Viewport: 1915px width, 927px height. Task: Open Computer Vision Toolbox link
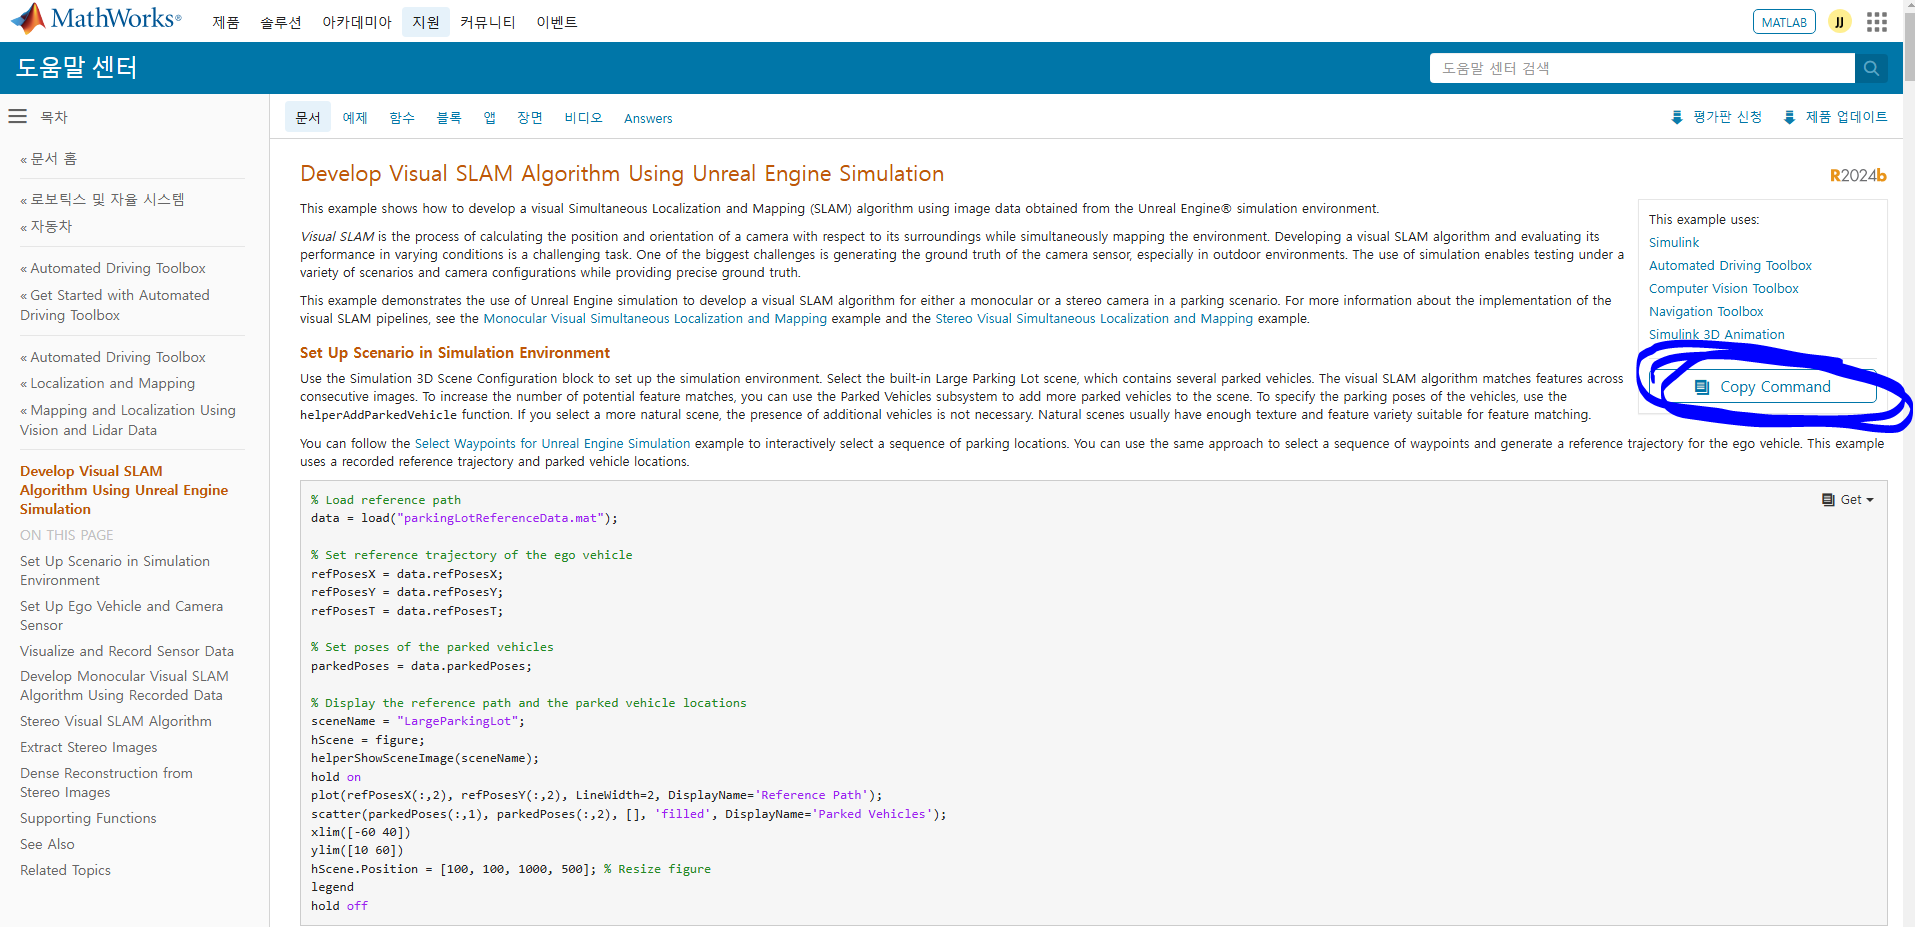[x=1723, y=289]
